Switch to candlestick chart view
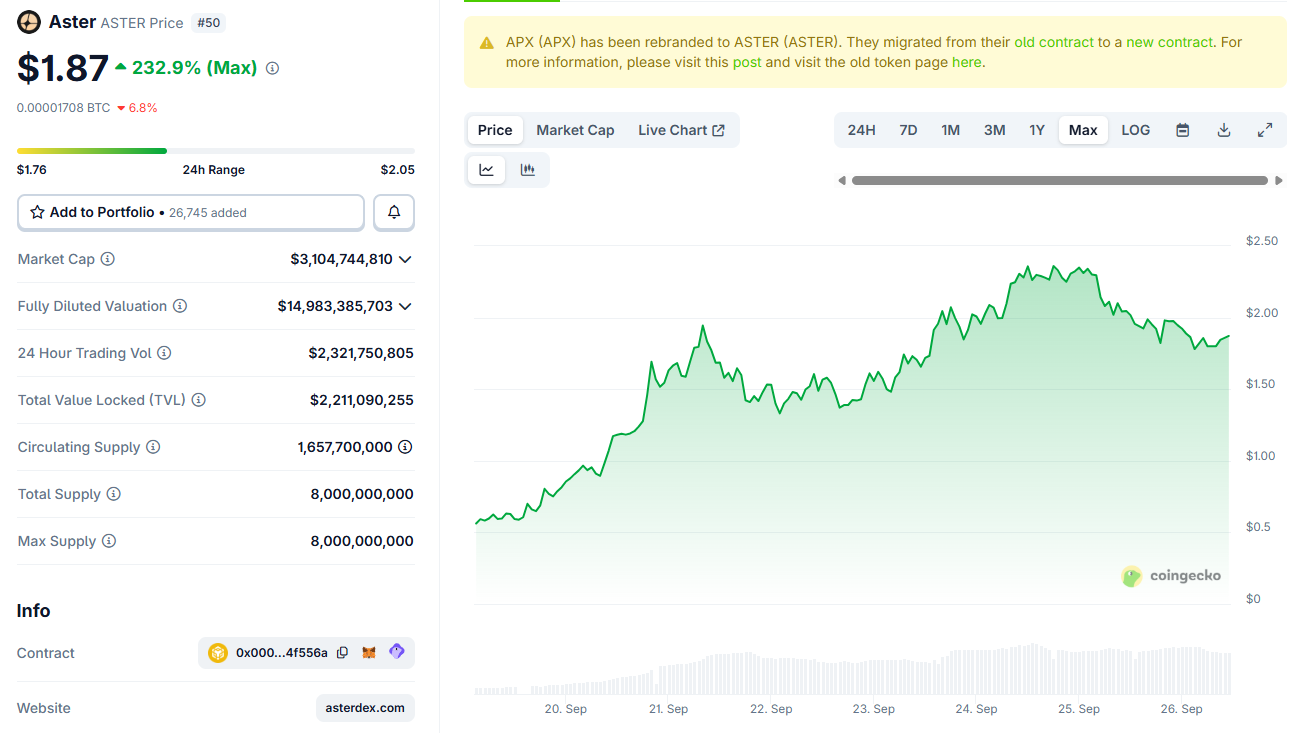The height and width of the screenshot is (733, 1309). click(528, 170)
